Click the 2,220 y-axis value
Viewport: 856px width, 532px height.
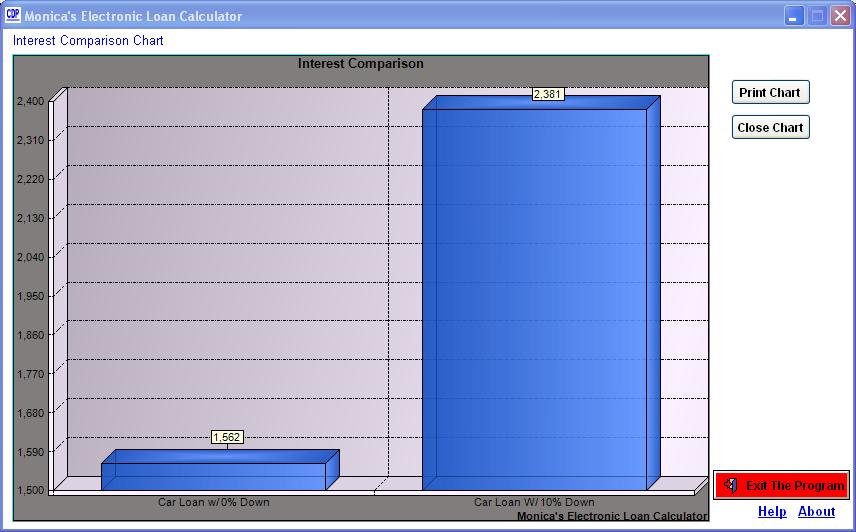[x=31, y=179]
